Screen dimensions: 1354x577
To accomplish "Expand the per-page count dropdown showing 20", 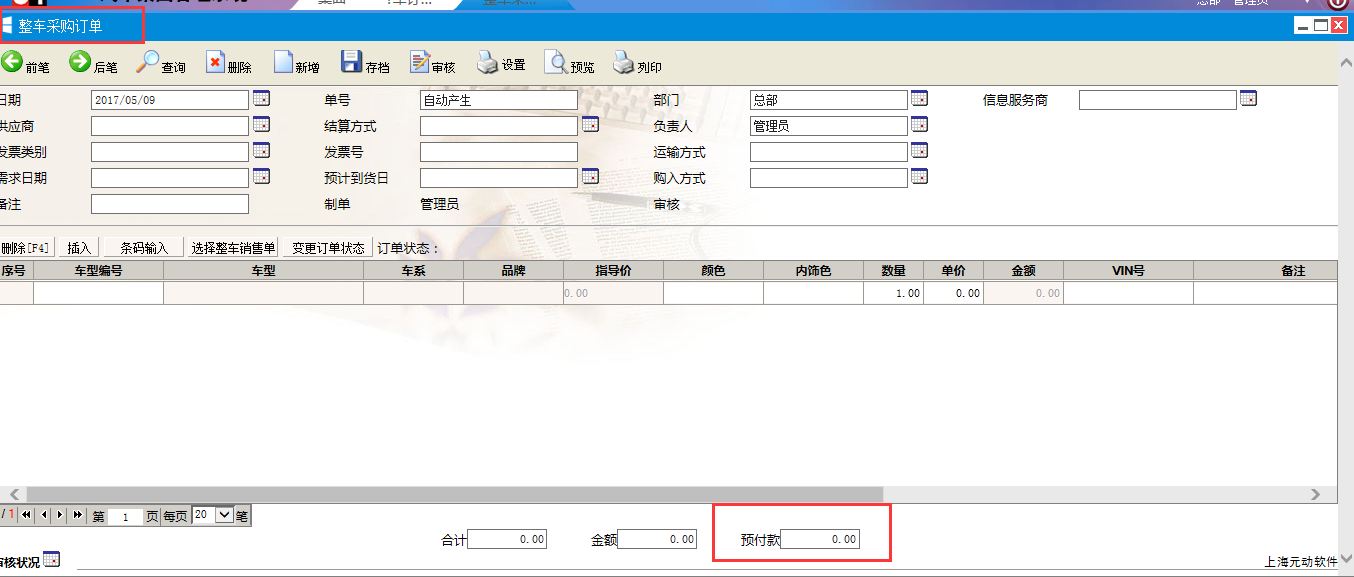I will pyautogui.click(x=224, y=515).
